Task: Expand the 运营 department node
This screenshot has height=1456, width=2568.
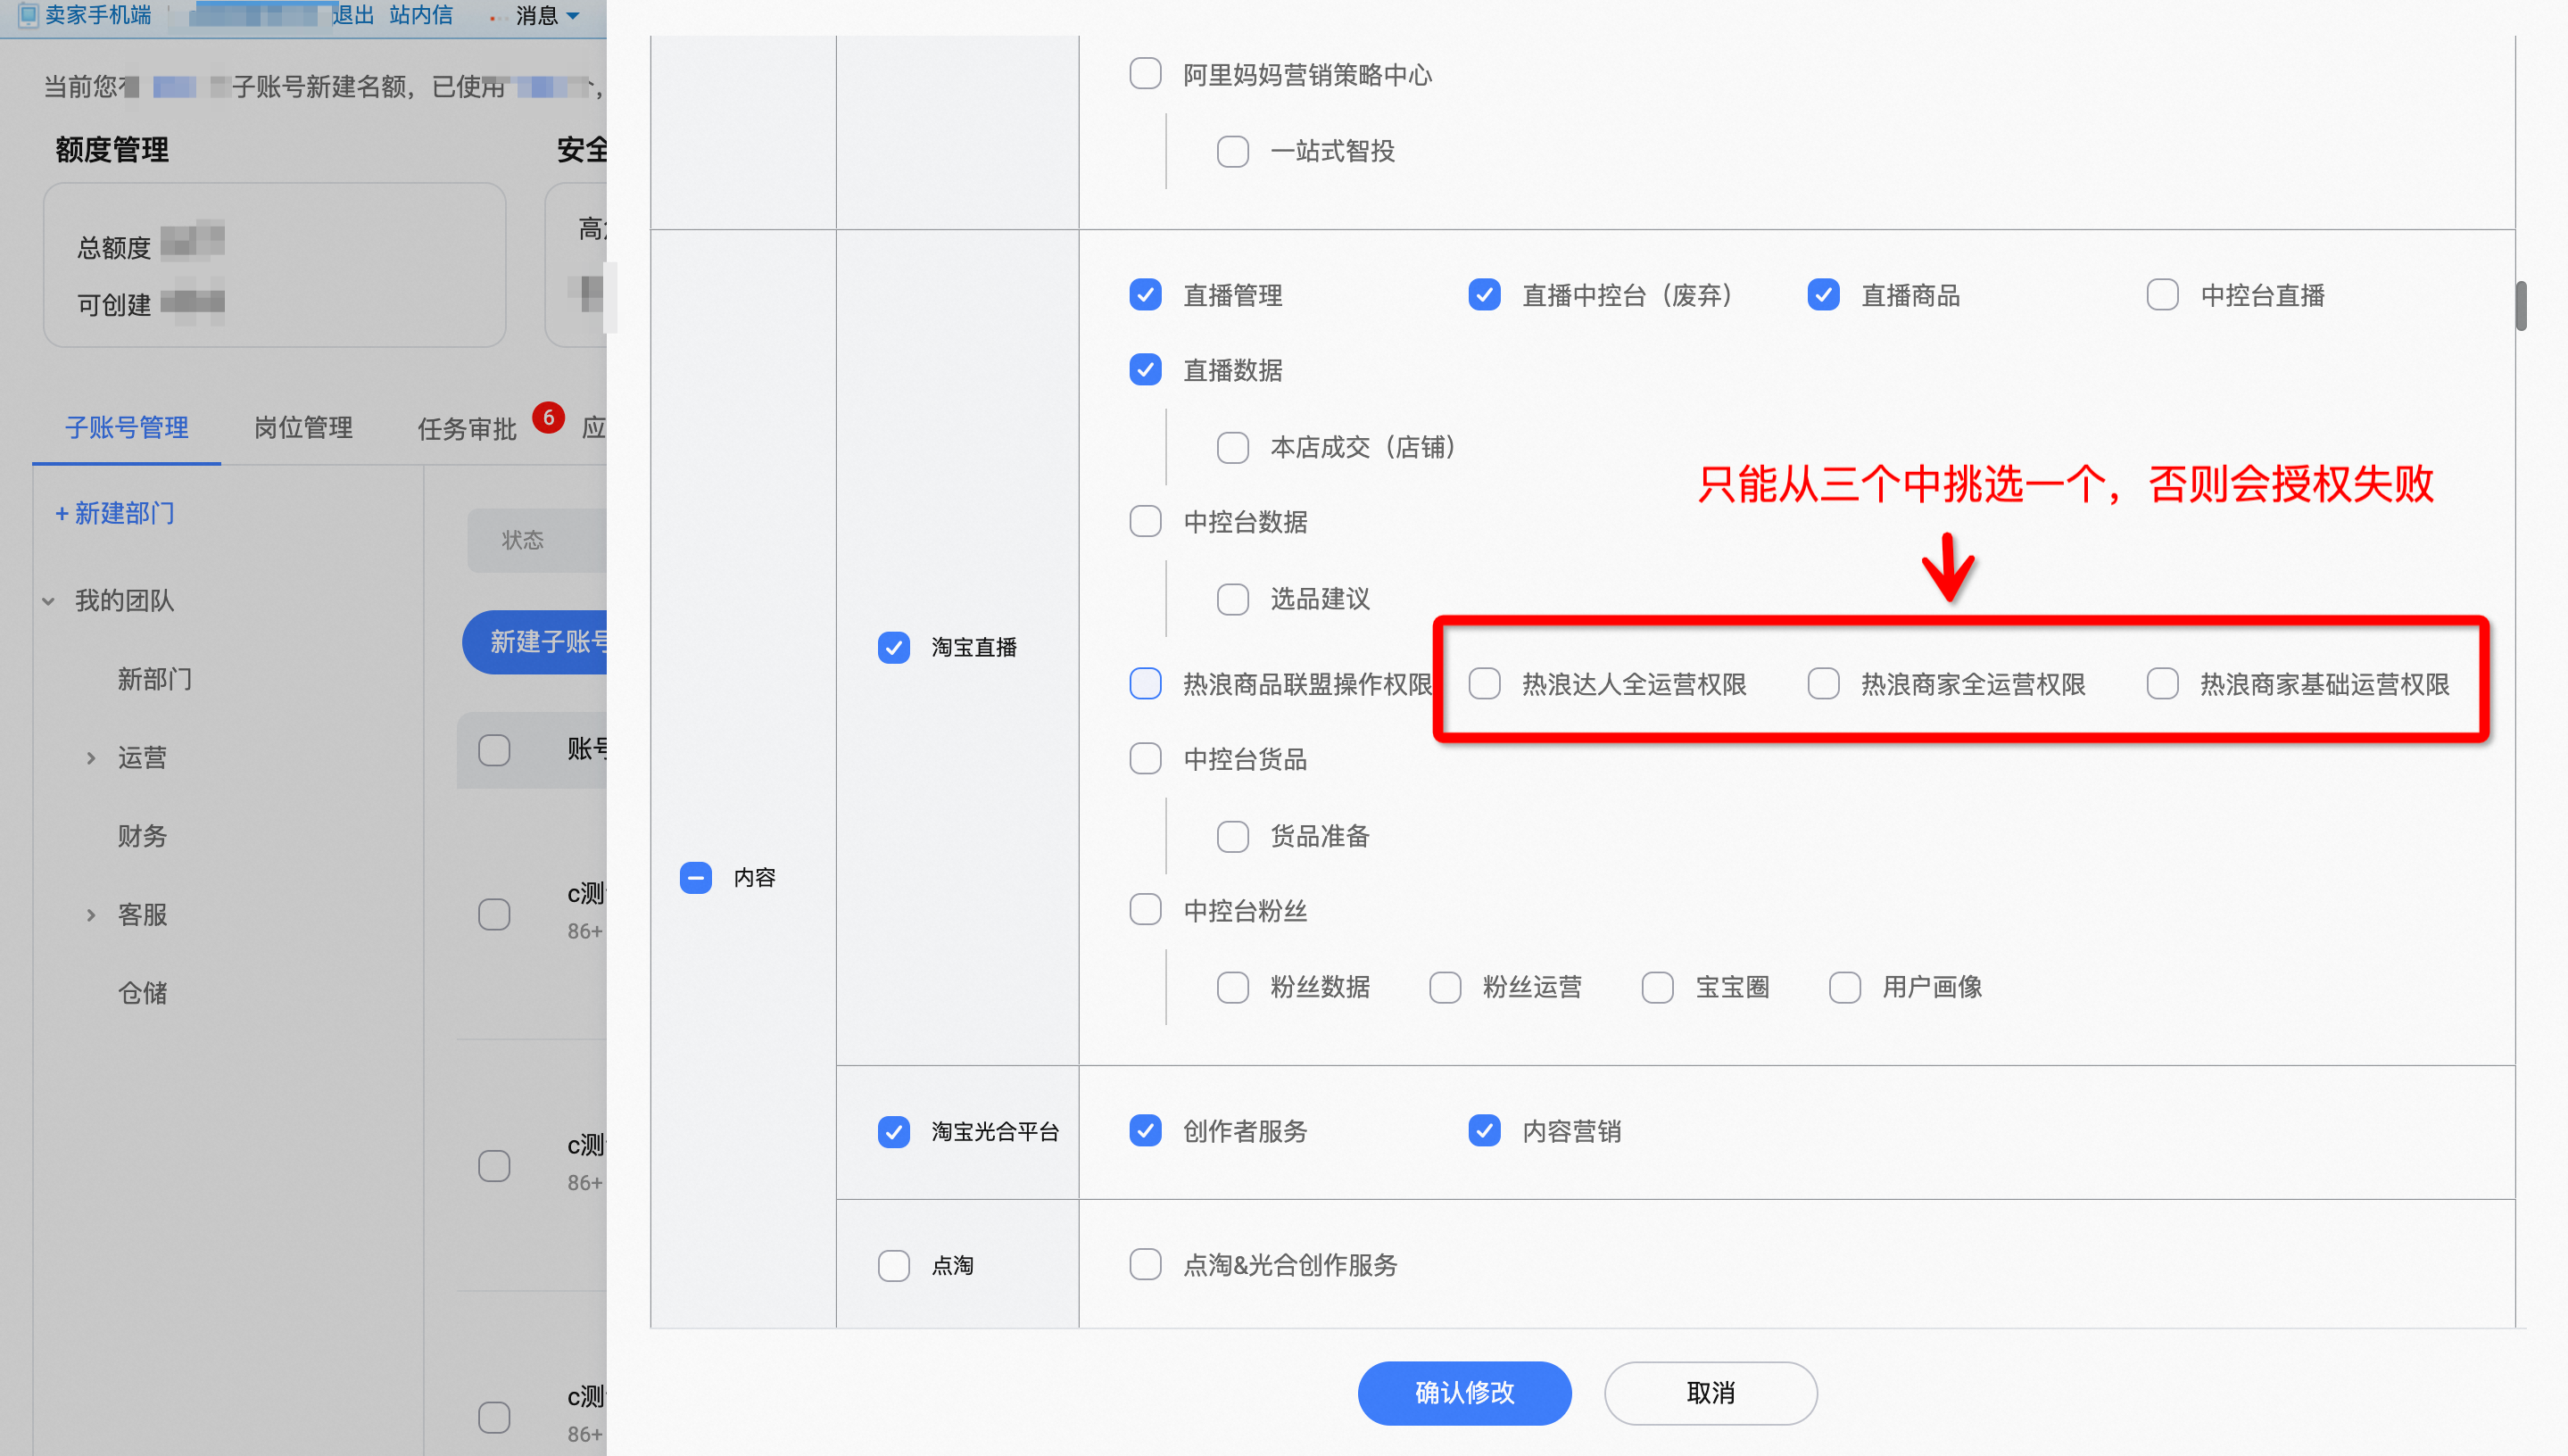Action: 91,758
